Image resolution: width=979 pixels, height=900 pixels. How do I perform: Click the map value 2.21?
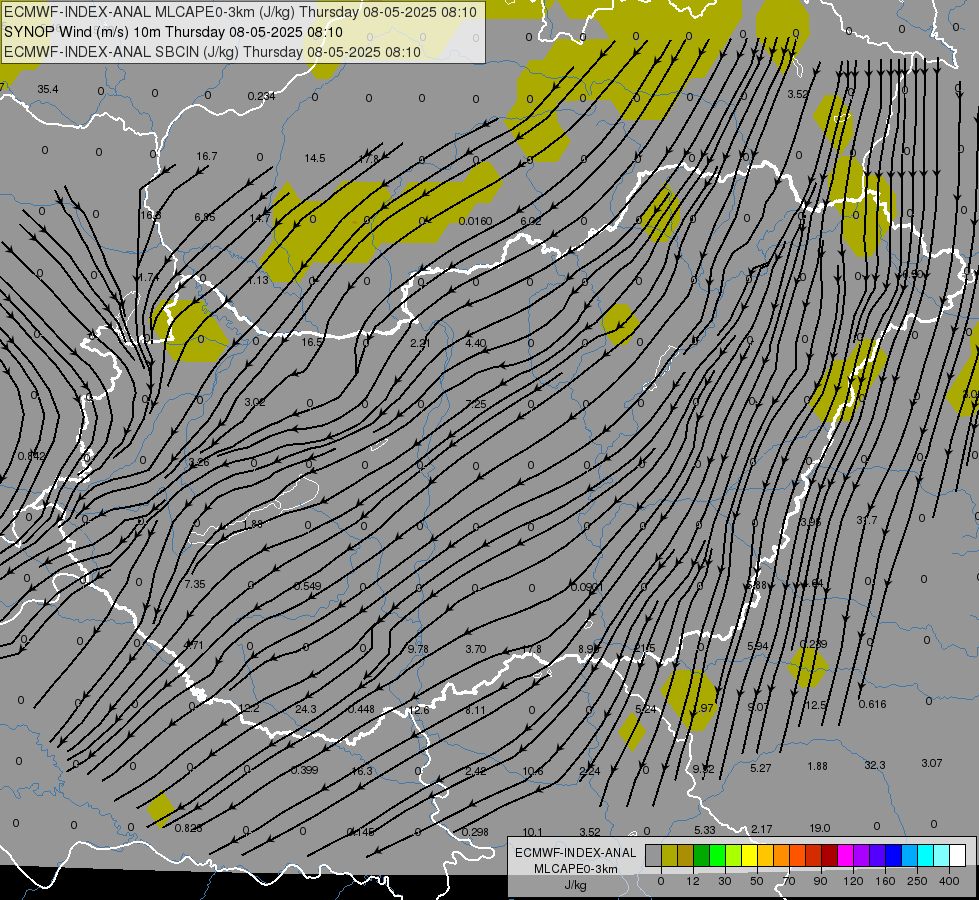pyautogui.click(x=420, y=343)
